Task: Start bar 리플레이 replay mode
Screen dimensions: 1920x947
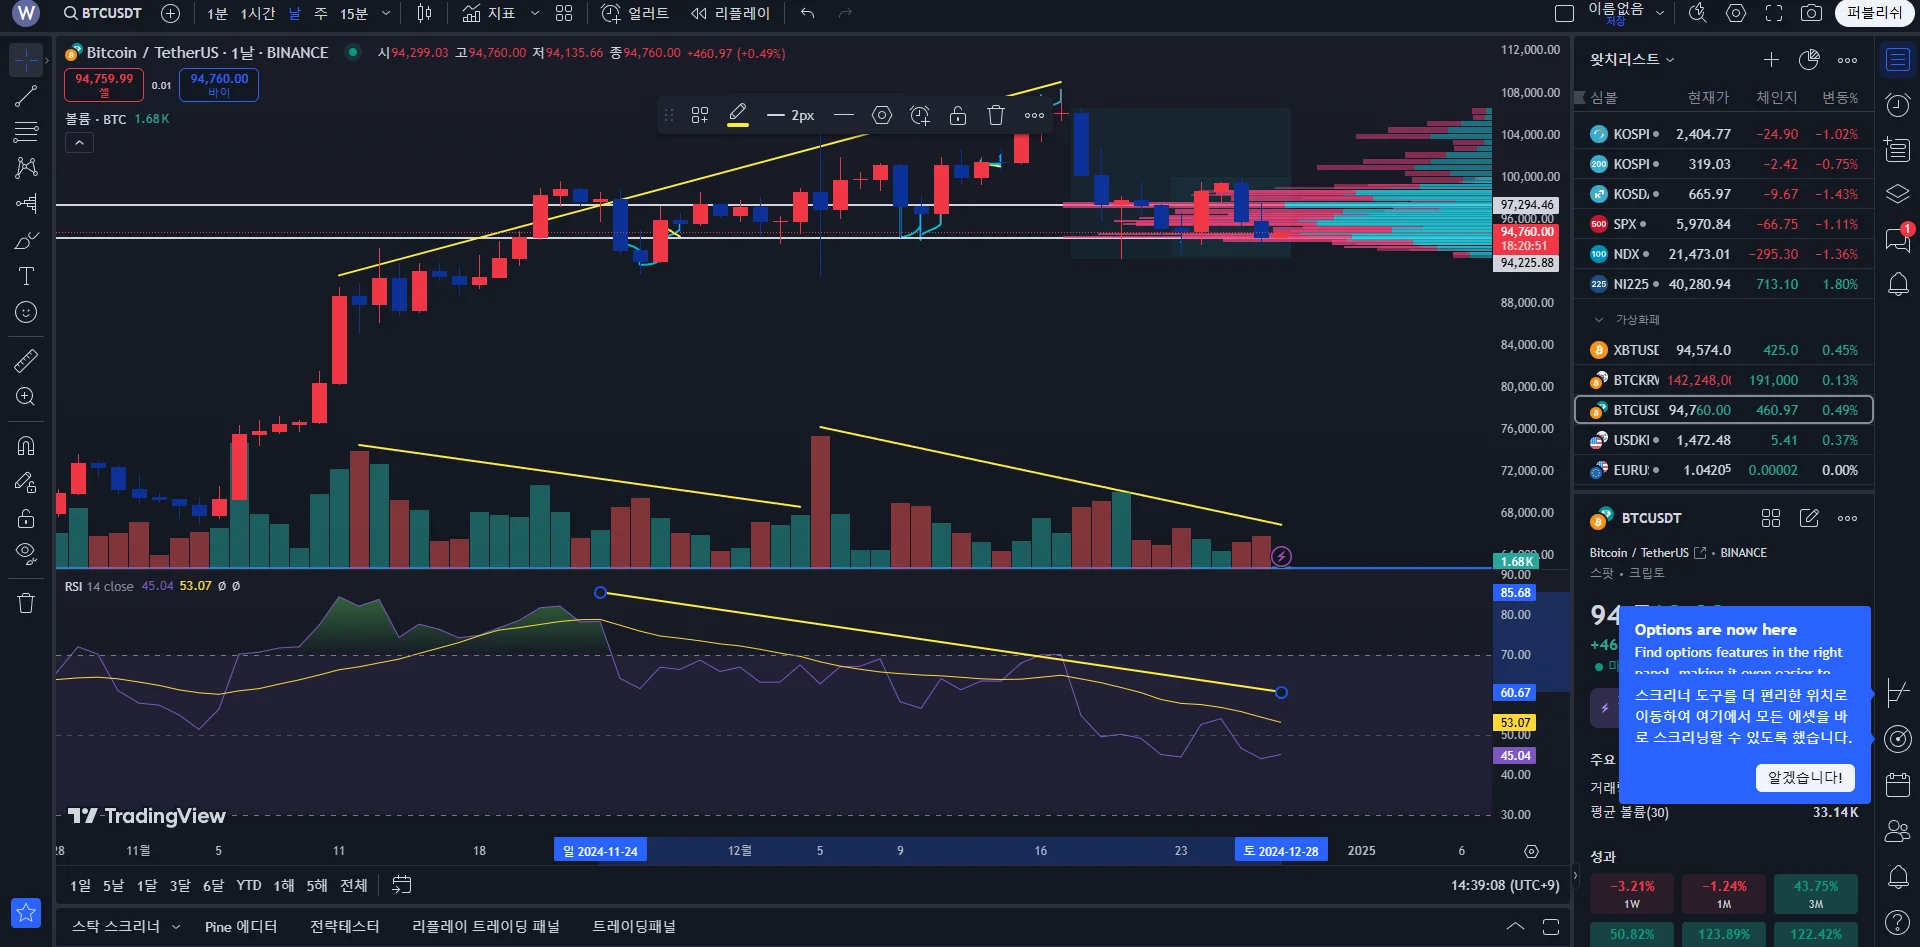Action: click(731, 14)
